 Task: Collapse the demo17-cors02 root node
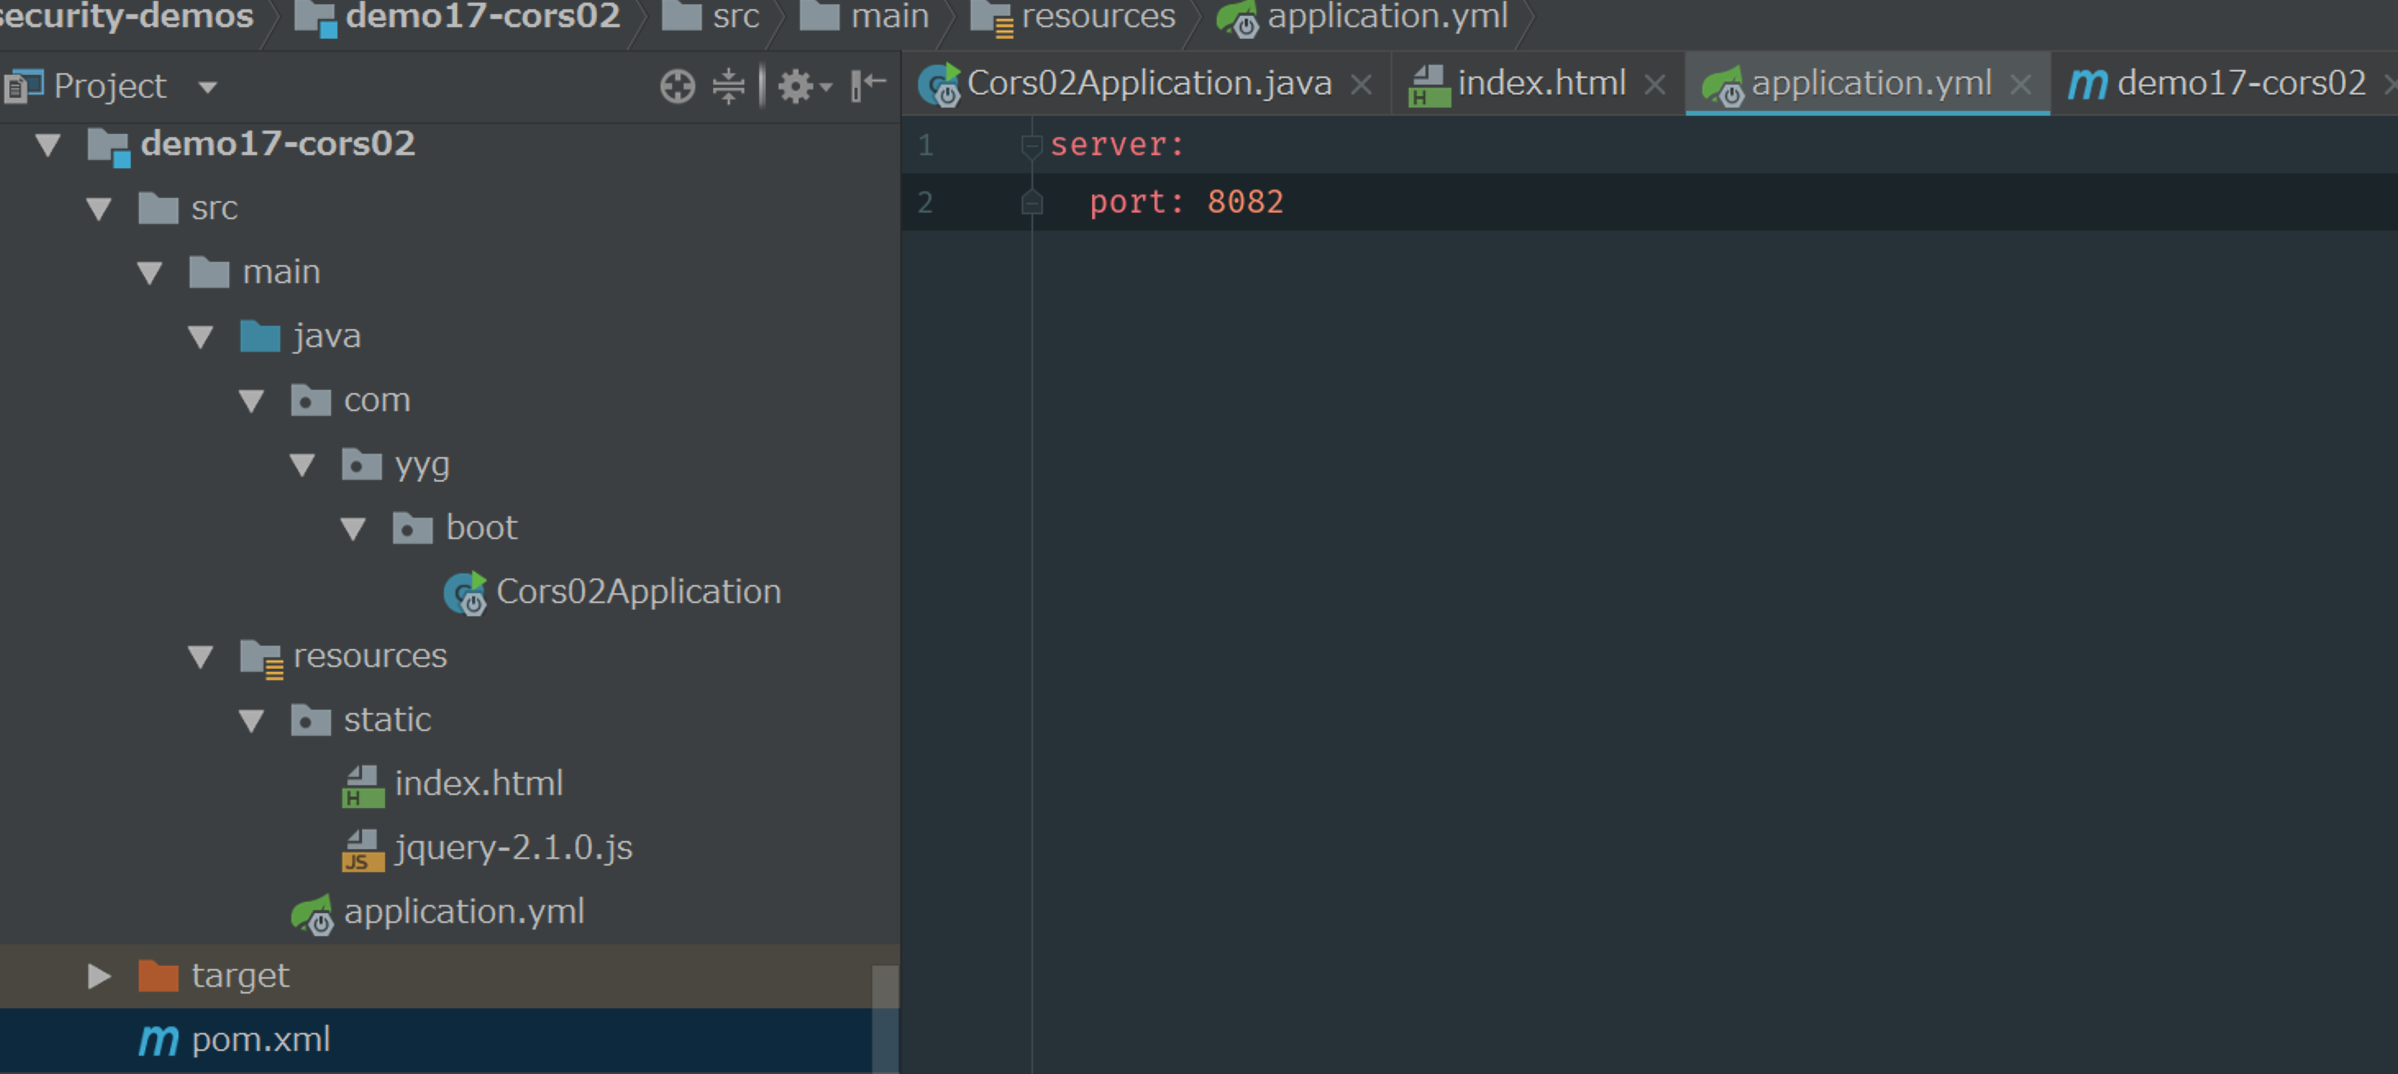click(48, 145)
